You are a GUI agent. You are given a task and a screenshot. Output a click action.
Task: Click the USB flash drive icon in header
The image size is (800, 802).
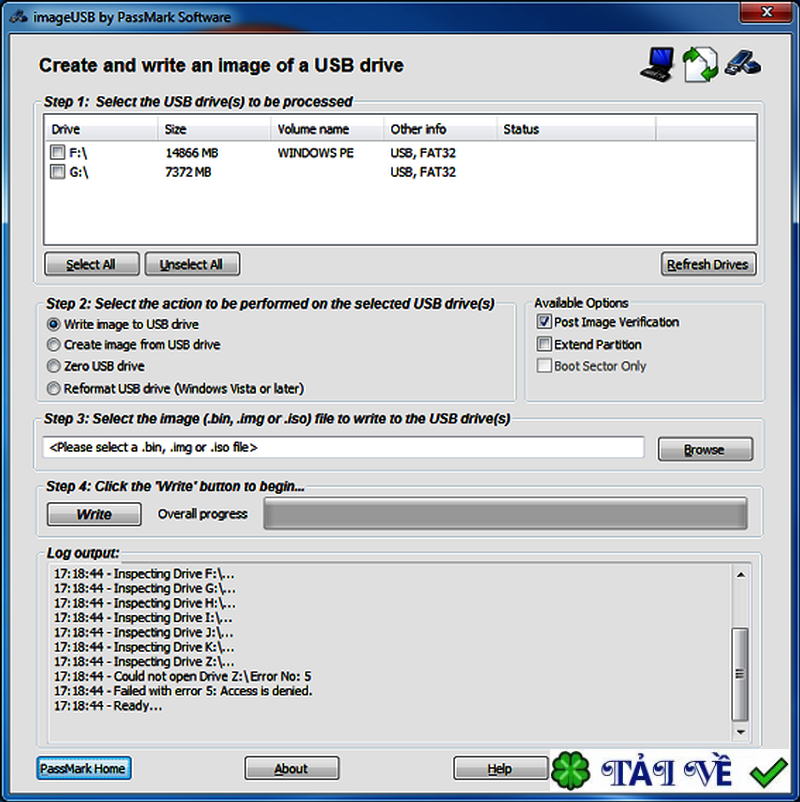[743, 63]
